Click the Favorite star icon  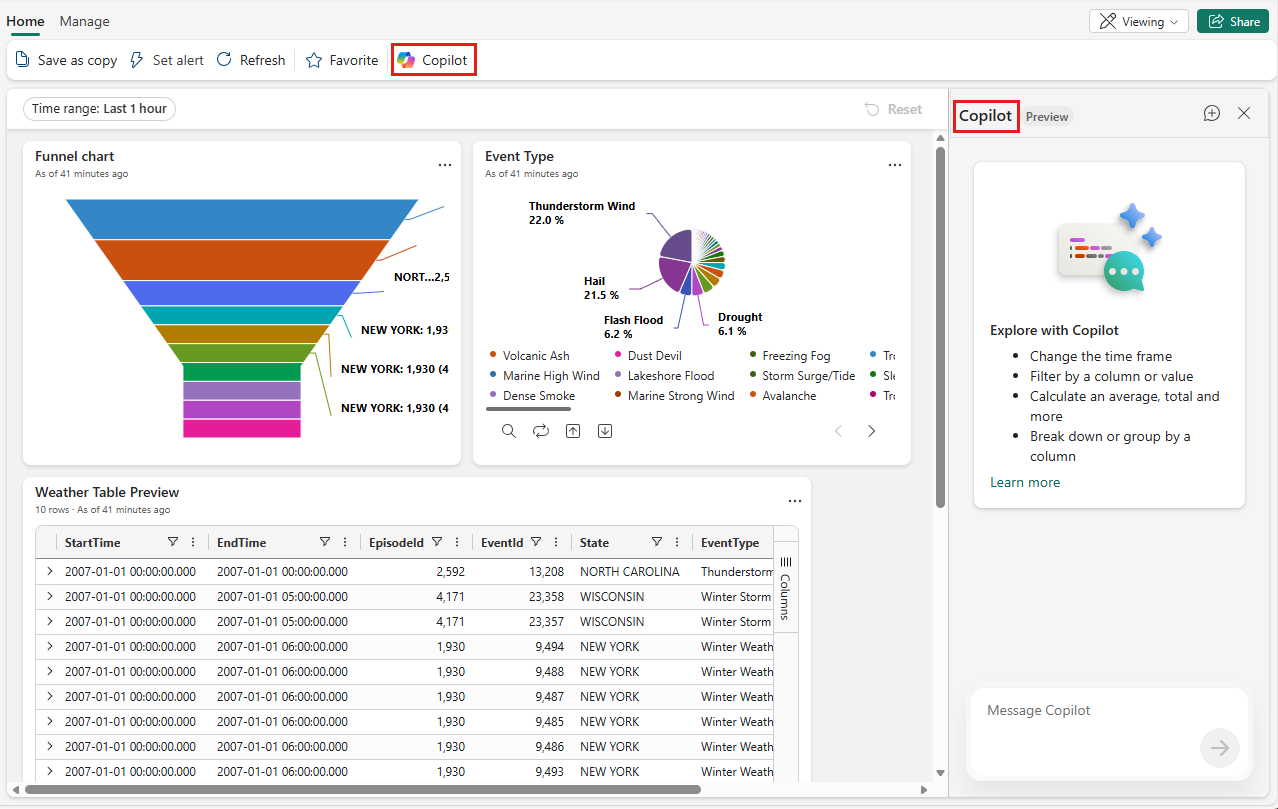tap(342, 60)
